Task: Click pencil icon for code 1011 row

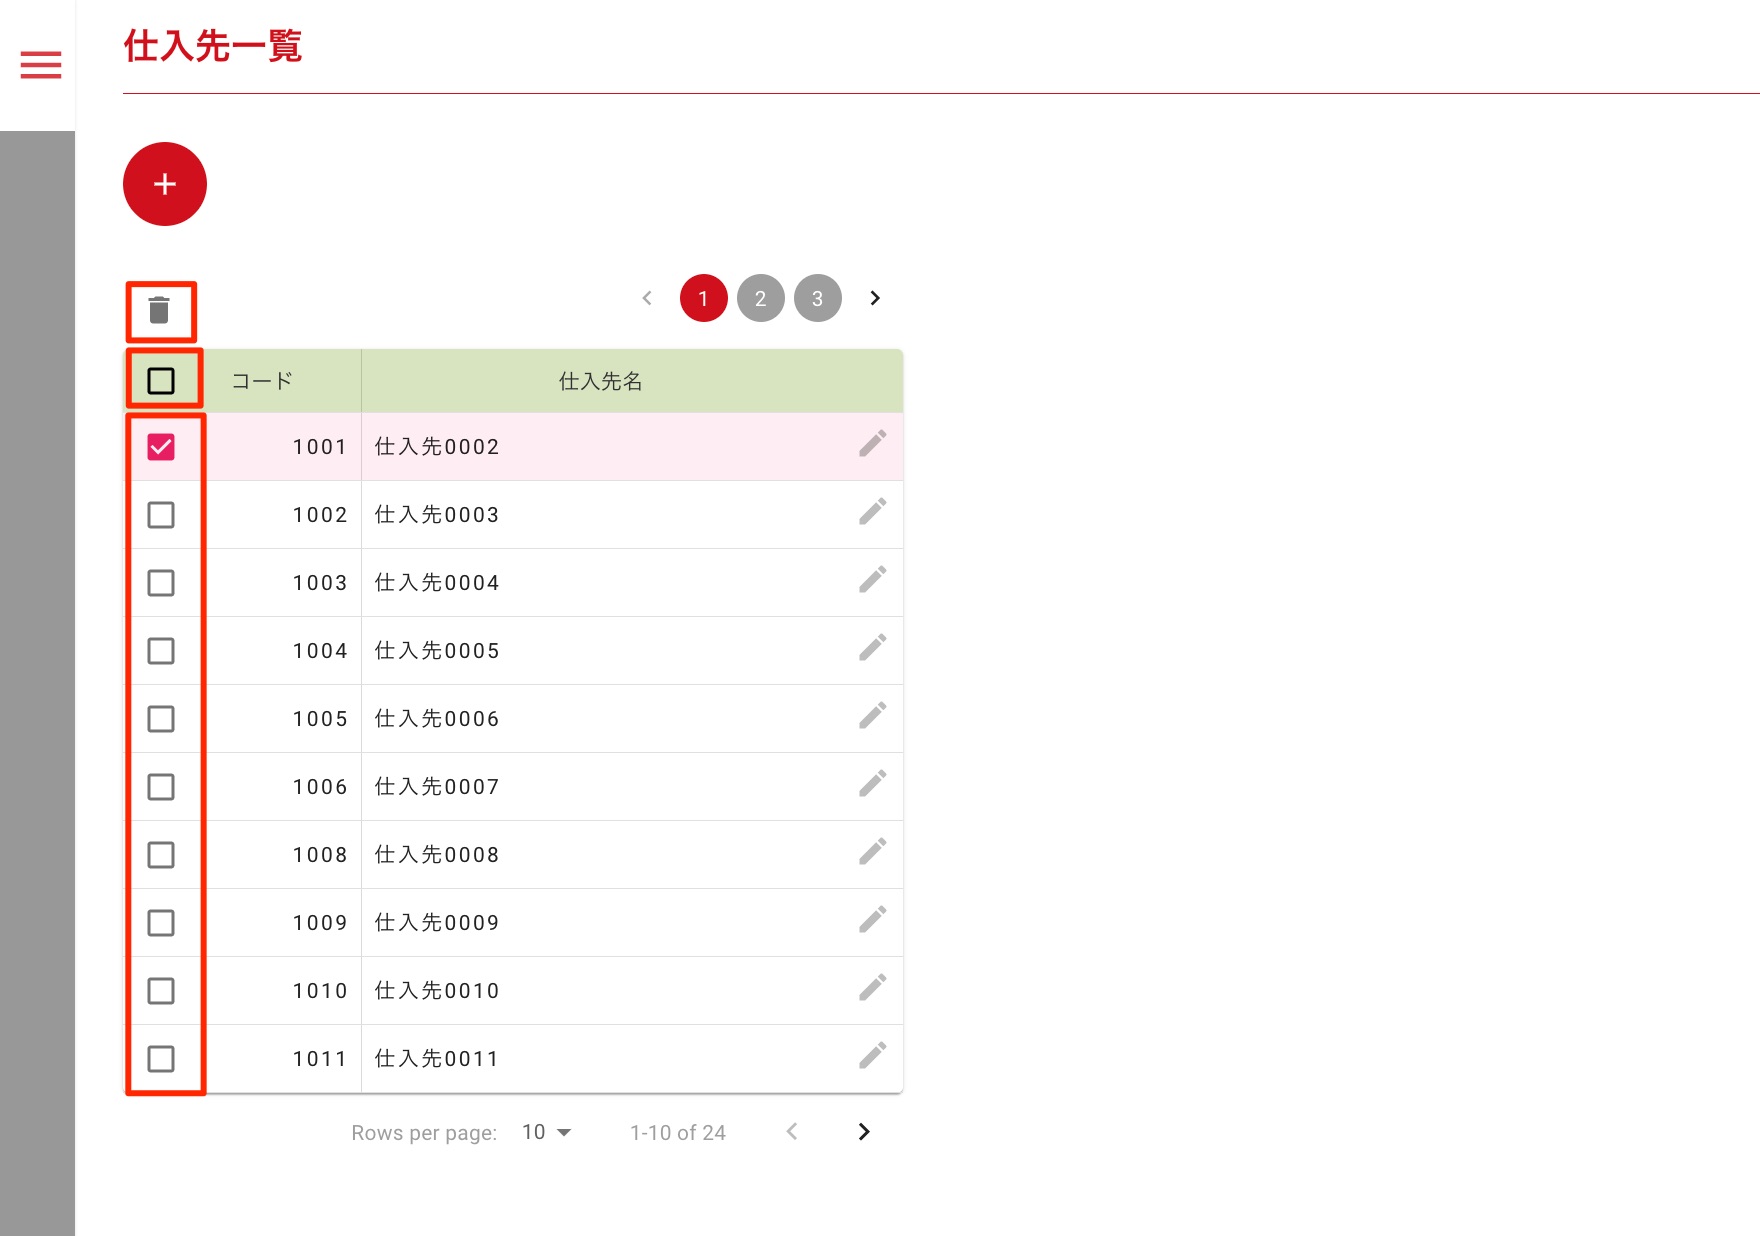Action: [x=872, y=1056]
